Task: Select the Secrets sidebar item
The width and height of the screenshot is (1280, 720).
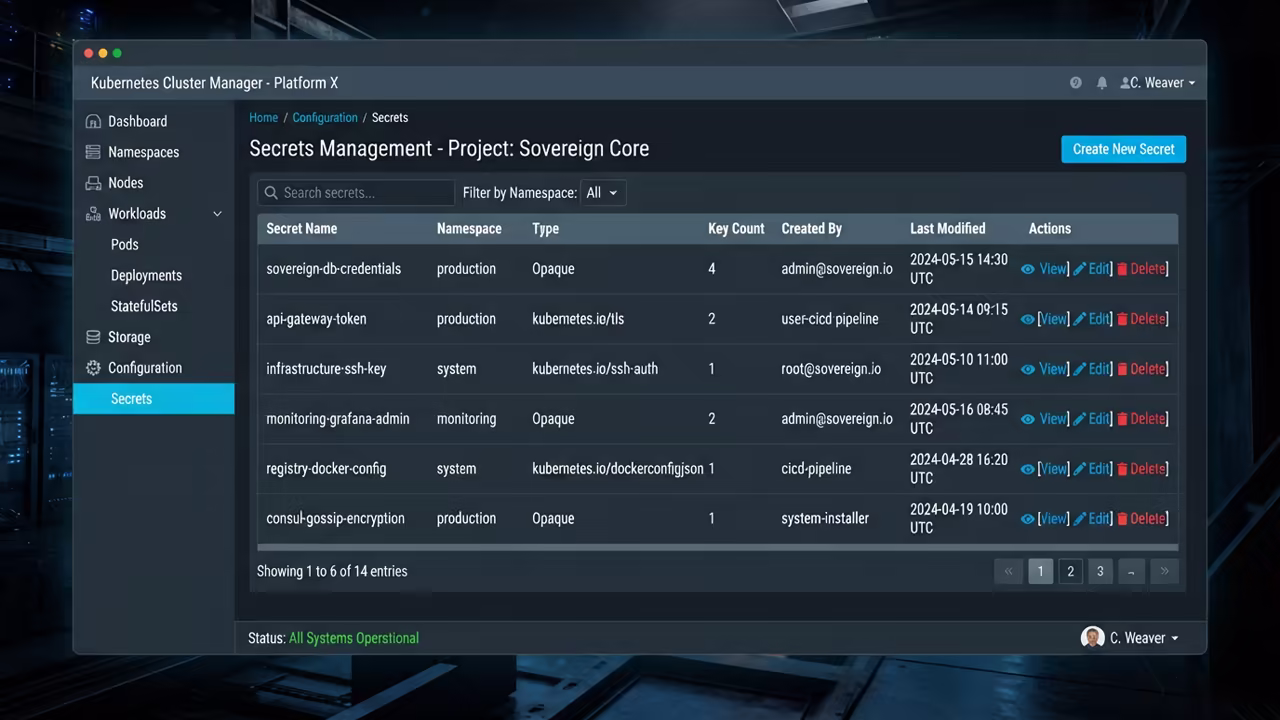Action: point(154,398)
